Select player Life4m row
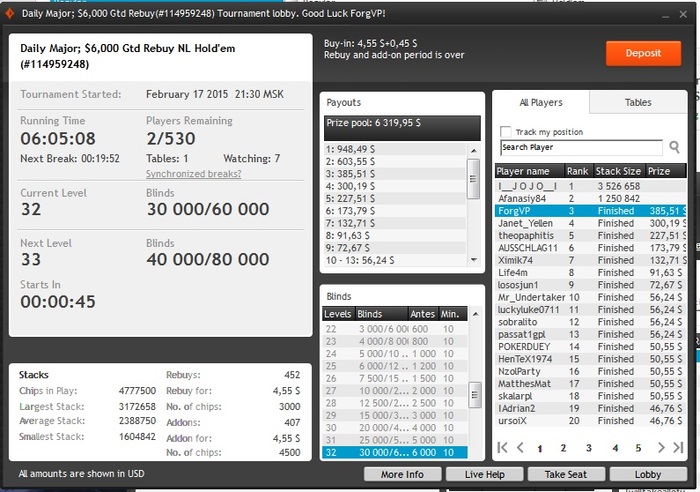700x492 pixels. (x=590, y=273)
